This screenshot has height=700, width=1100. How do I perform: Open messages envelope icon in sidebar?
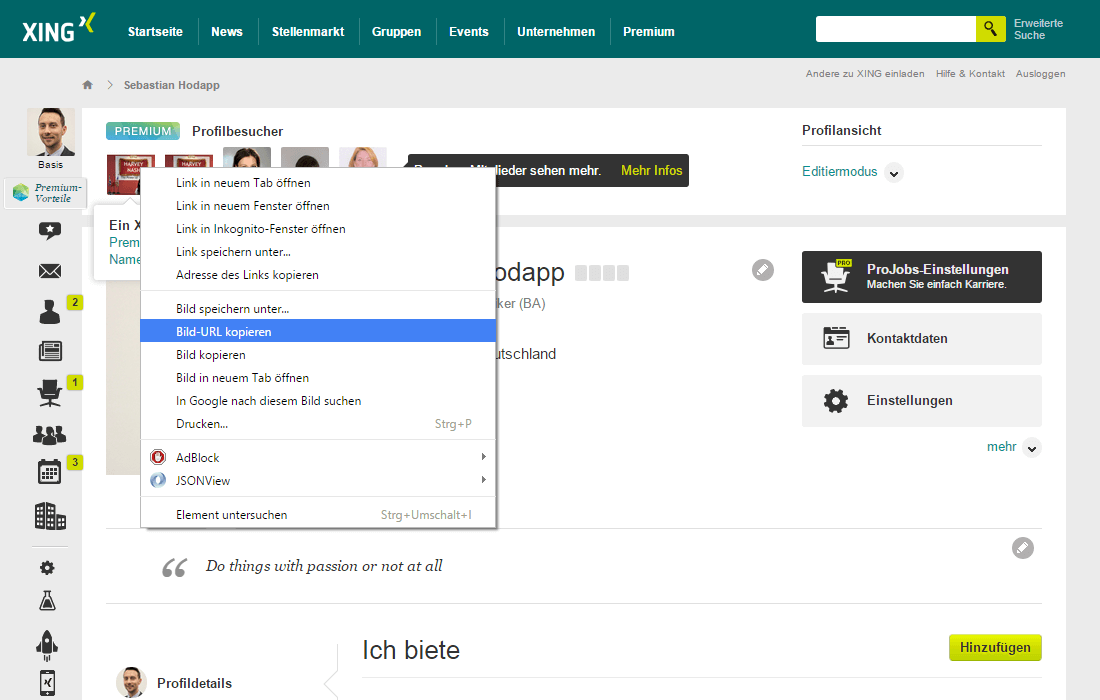50,271
